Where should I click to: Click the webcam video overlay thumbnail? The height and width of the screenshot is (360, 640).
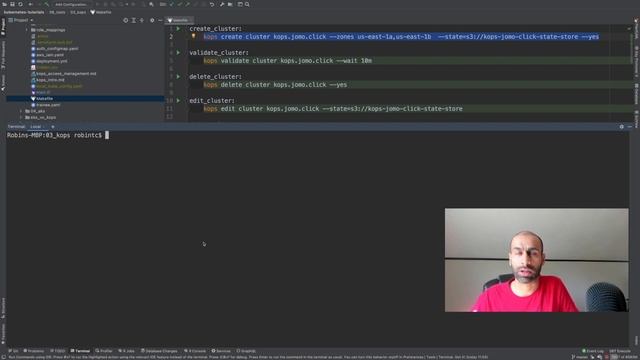click(x=537, y=260)
